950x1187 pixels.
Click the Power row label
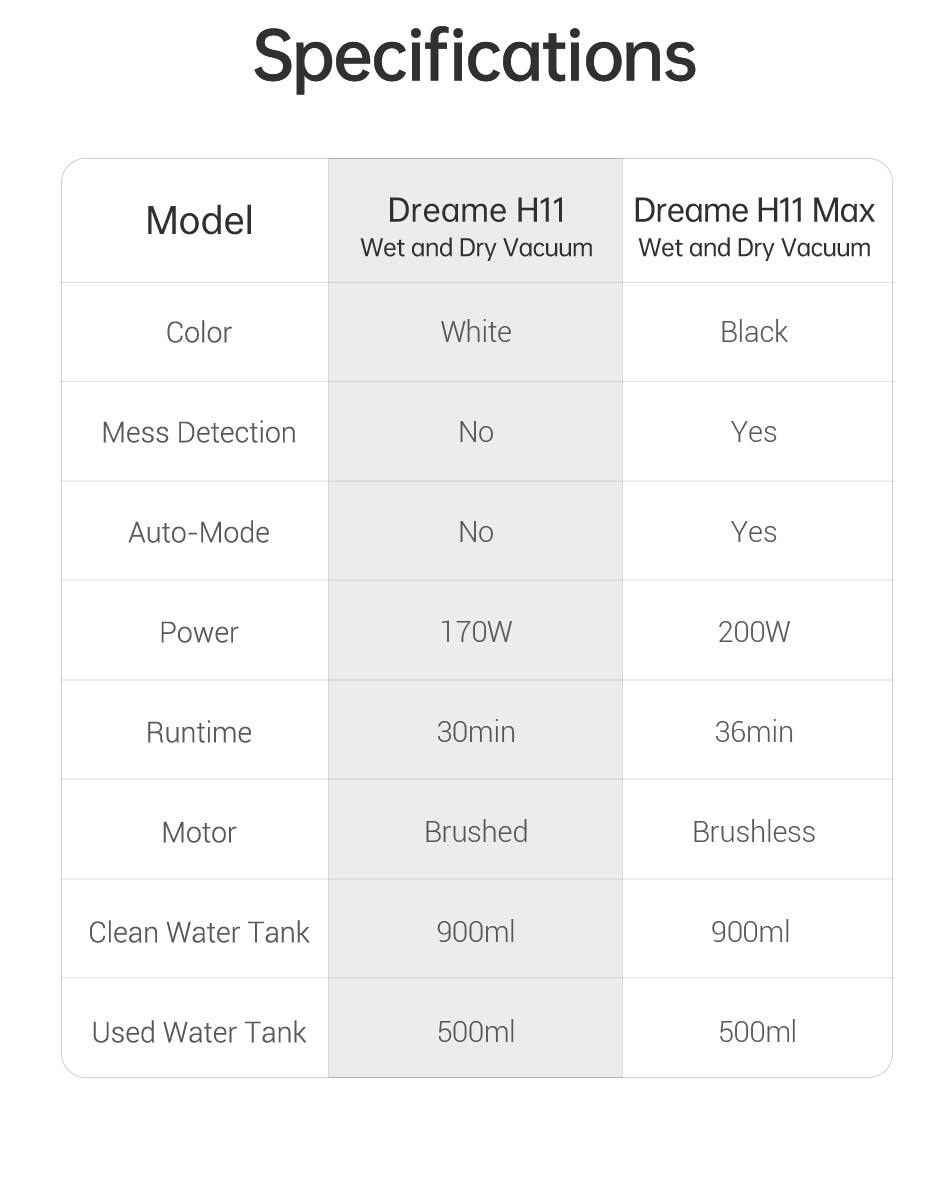199,632
